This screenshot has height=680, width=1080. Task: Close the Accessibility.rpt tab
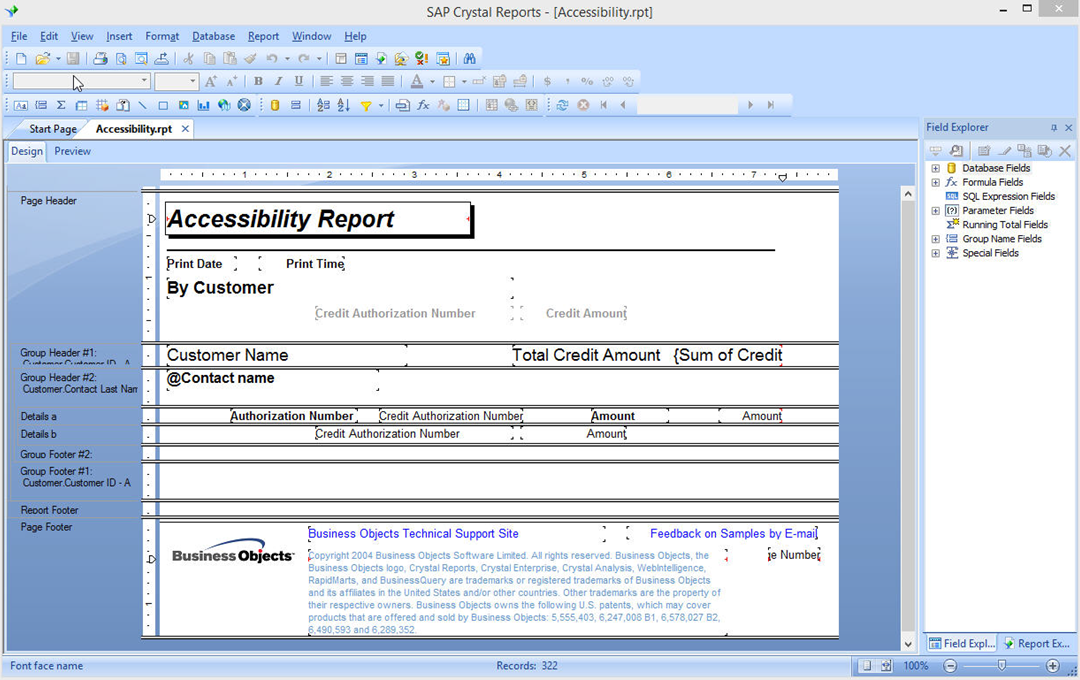click(185, 129)
